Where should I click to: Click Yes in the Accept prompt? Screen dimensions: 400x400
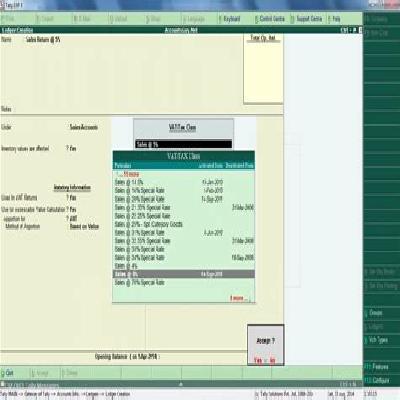pyautogui.click(x=258, y=360)
